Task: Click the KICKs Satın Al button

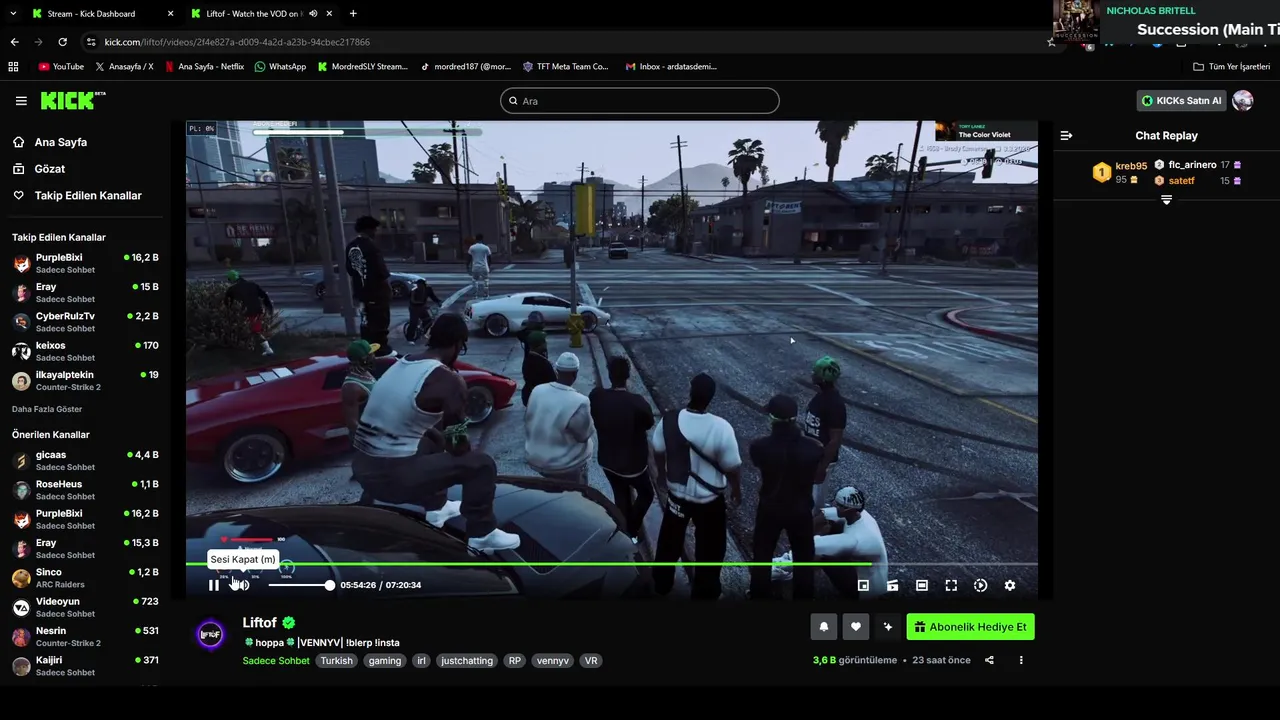Action: (x=1181, y=101)
